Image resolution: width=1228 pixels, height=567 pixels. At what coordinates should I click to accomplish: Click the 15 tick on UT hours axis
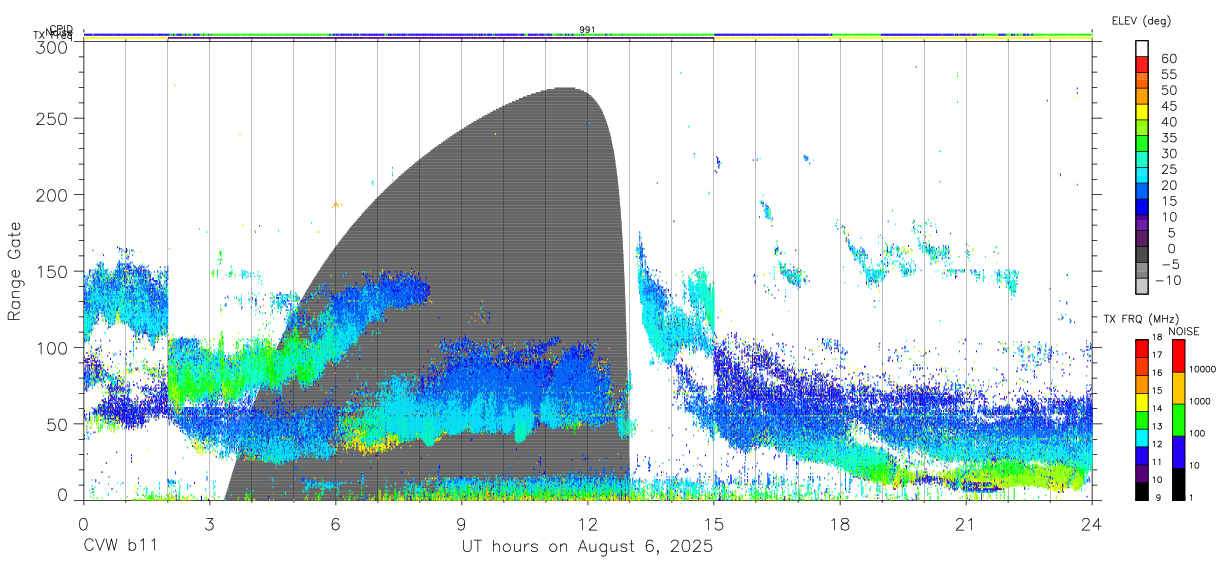[x=713, y=524]
